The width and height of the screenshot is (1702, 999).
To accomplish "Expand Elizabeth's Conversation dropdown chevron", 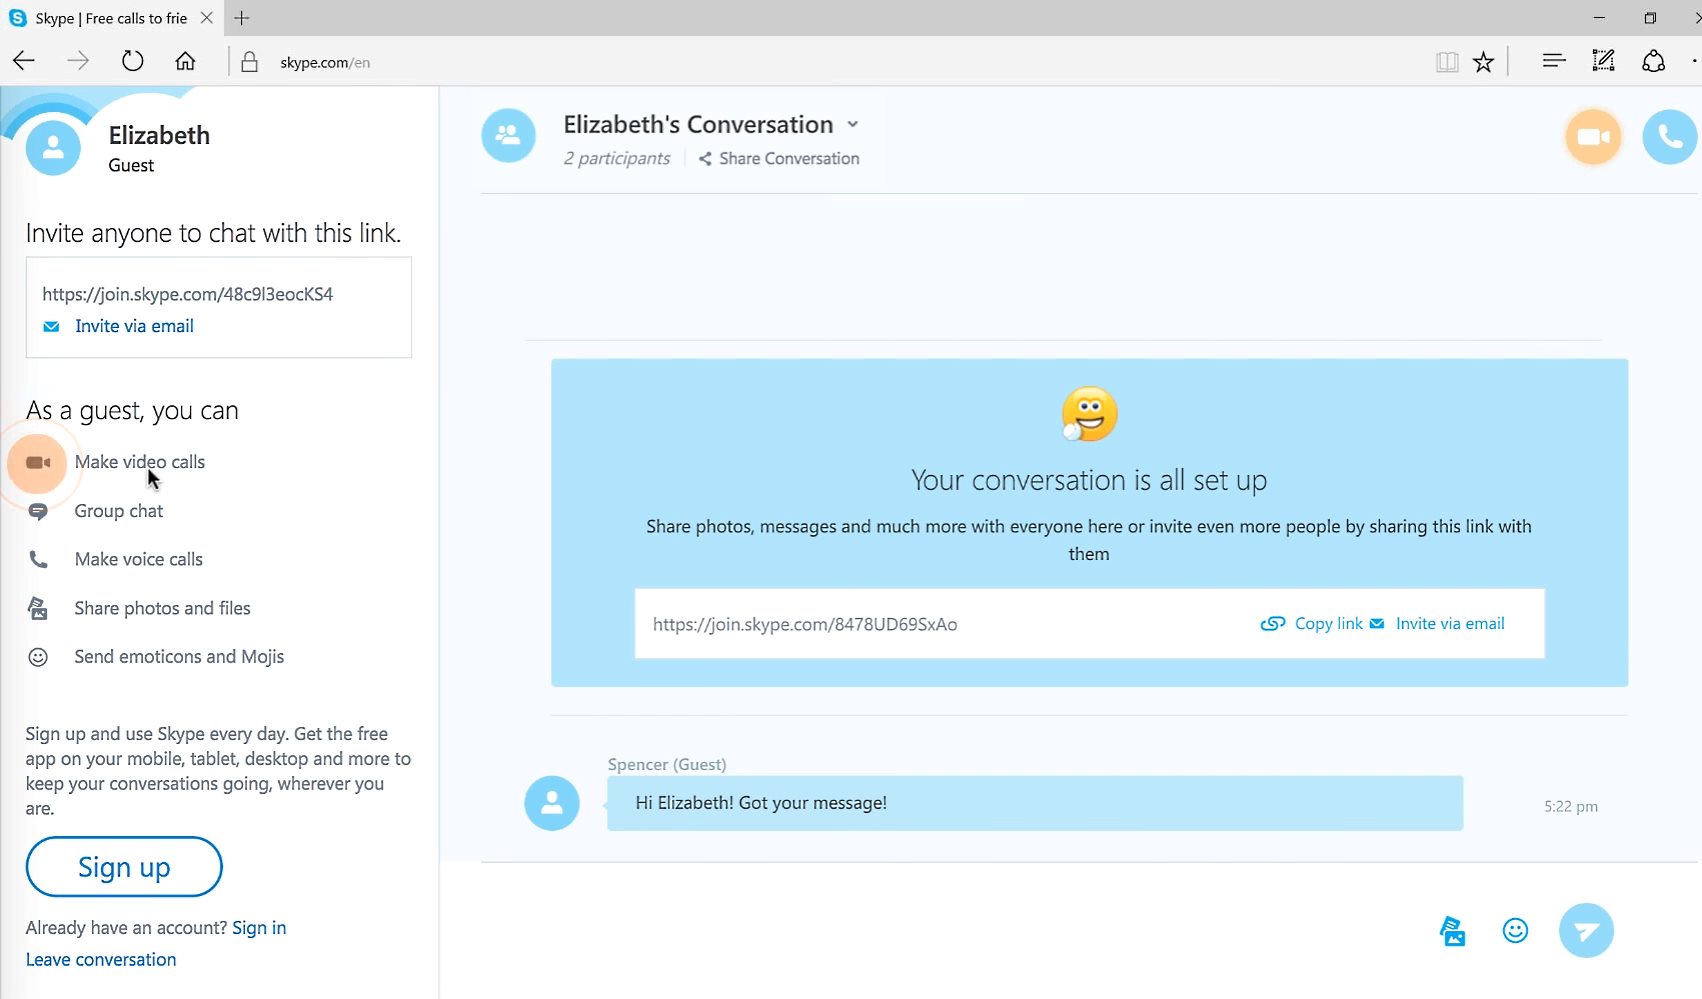I will (x=853, y=125).
